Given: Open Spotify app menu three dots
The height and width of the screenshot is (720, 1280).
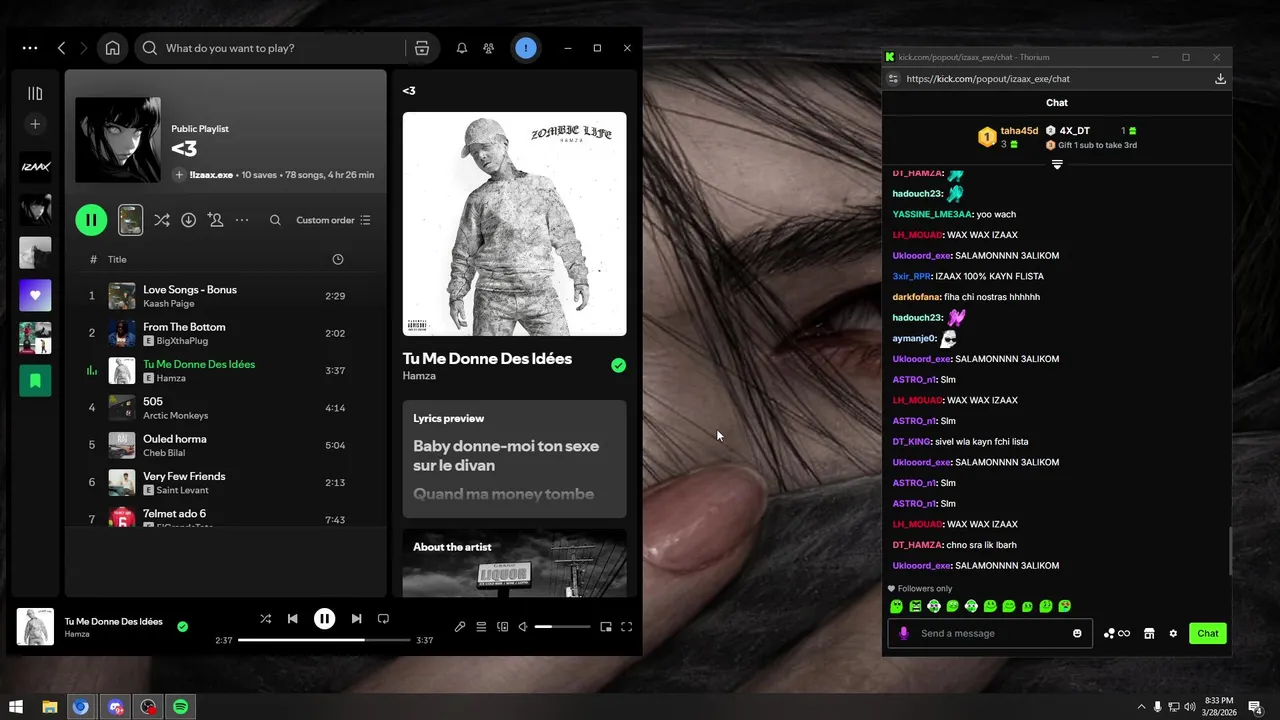Looking at the screenshot, I should click(x=30, y=48).
